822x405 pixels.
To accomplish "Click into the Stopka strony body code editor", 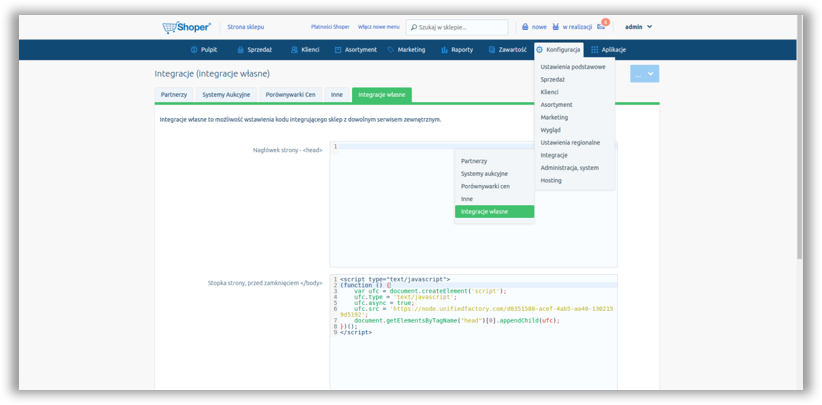I will [473, 333].
